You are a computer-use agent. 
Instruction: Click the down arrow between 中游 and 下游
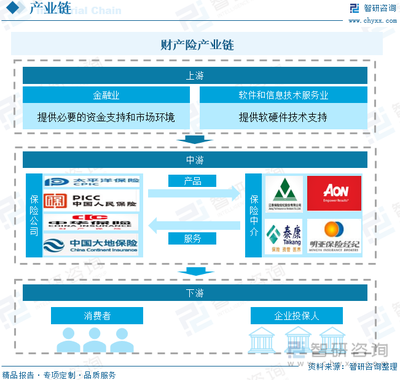pos(195,272)
